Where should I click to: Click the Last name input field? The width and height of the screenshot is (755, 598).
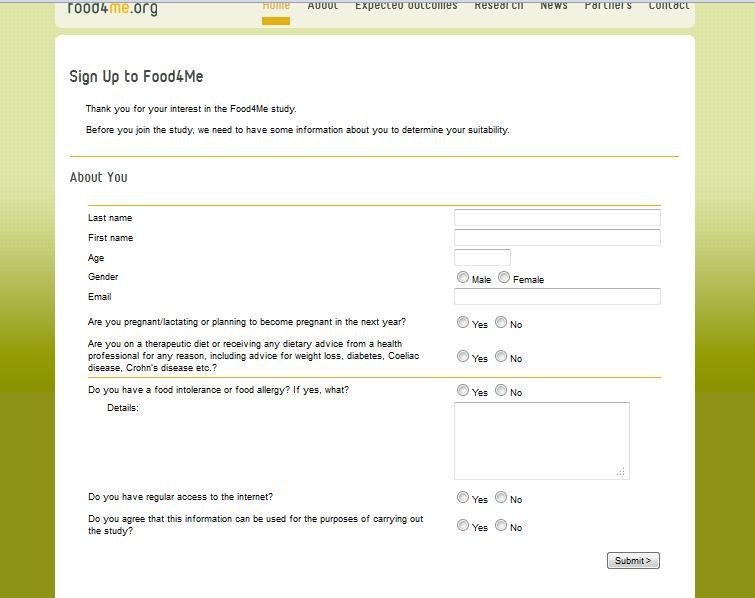pos(557,218)
